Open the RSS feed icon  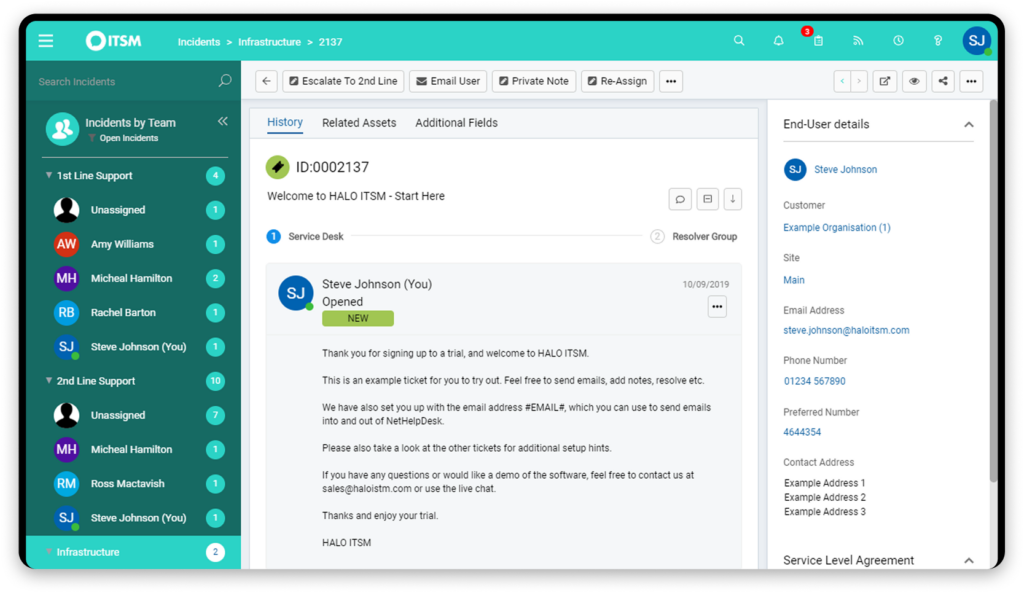[858, 40]
